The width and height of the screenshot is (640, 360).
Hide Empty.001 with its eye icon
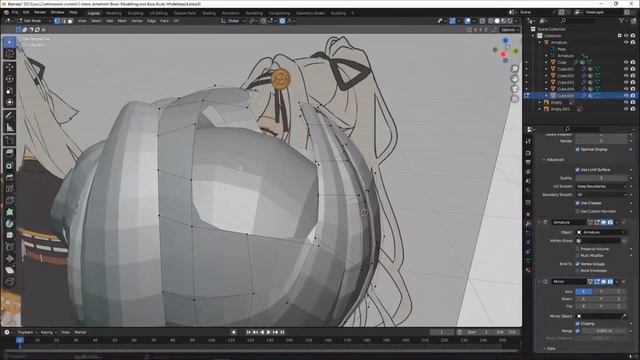(x=626, y=109)
